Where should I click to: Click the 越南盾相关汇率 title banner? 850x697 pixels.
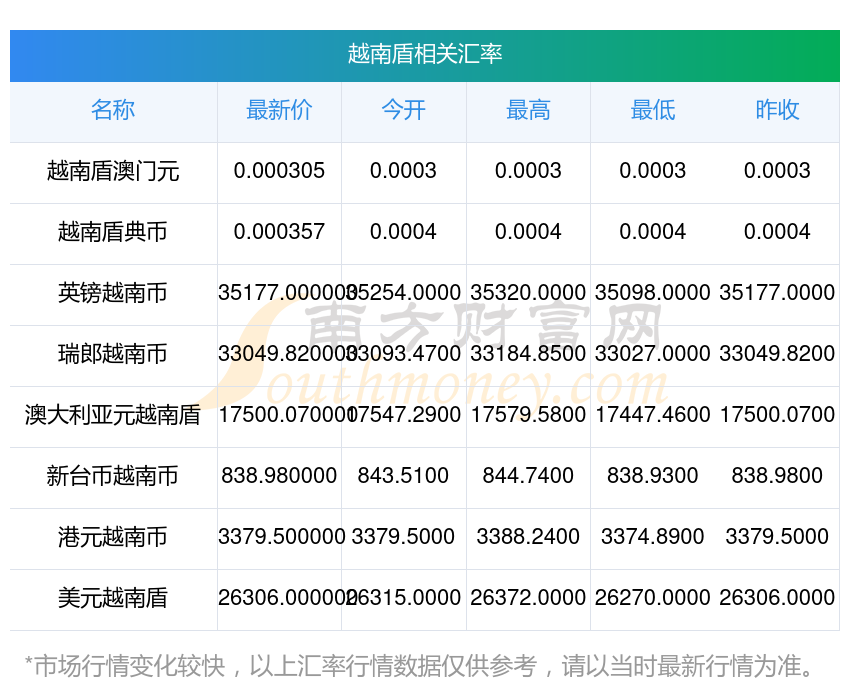pos(425,54)
